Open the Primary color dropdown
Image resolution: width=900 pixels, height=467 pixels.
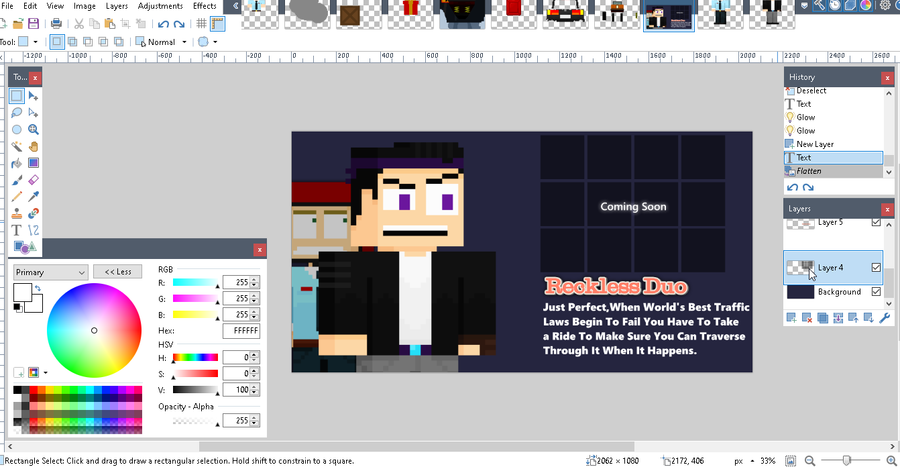coord(51,272)
